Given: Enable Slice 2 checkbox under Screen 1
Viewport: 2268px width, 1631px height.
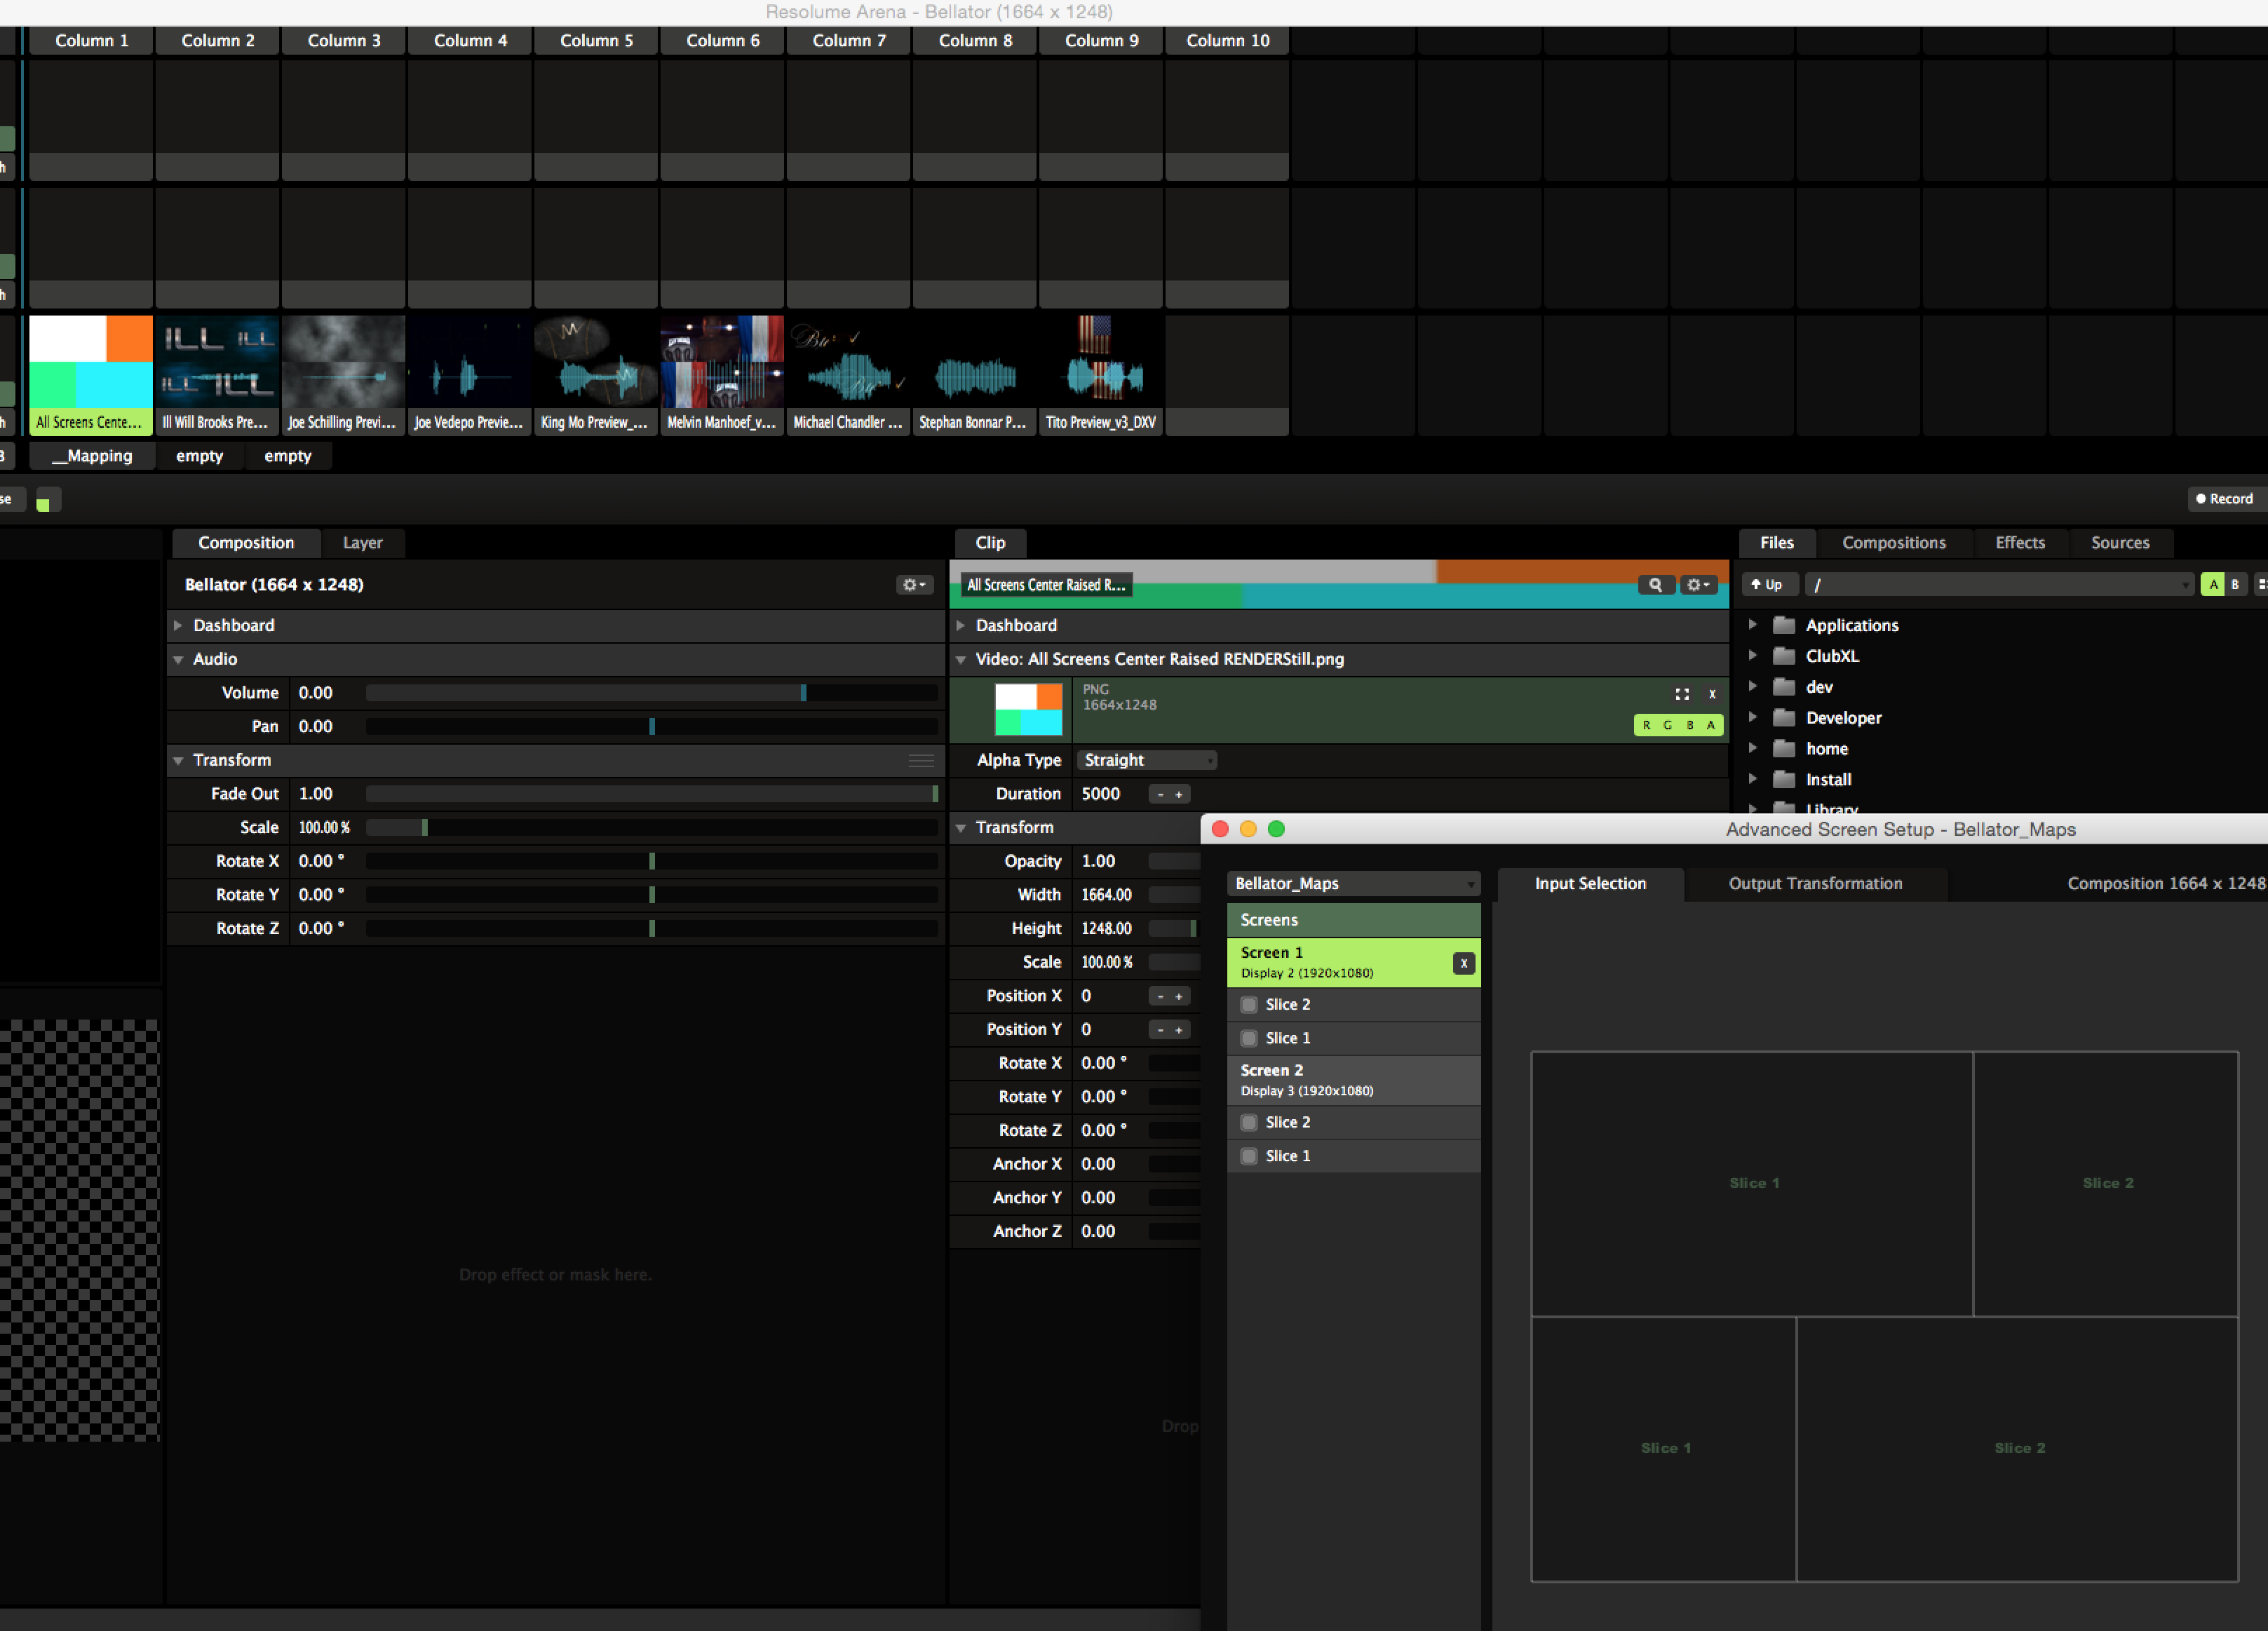Looking at the screenshot, I should pyautogui.click(x=1248, y=1004).
